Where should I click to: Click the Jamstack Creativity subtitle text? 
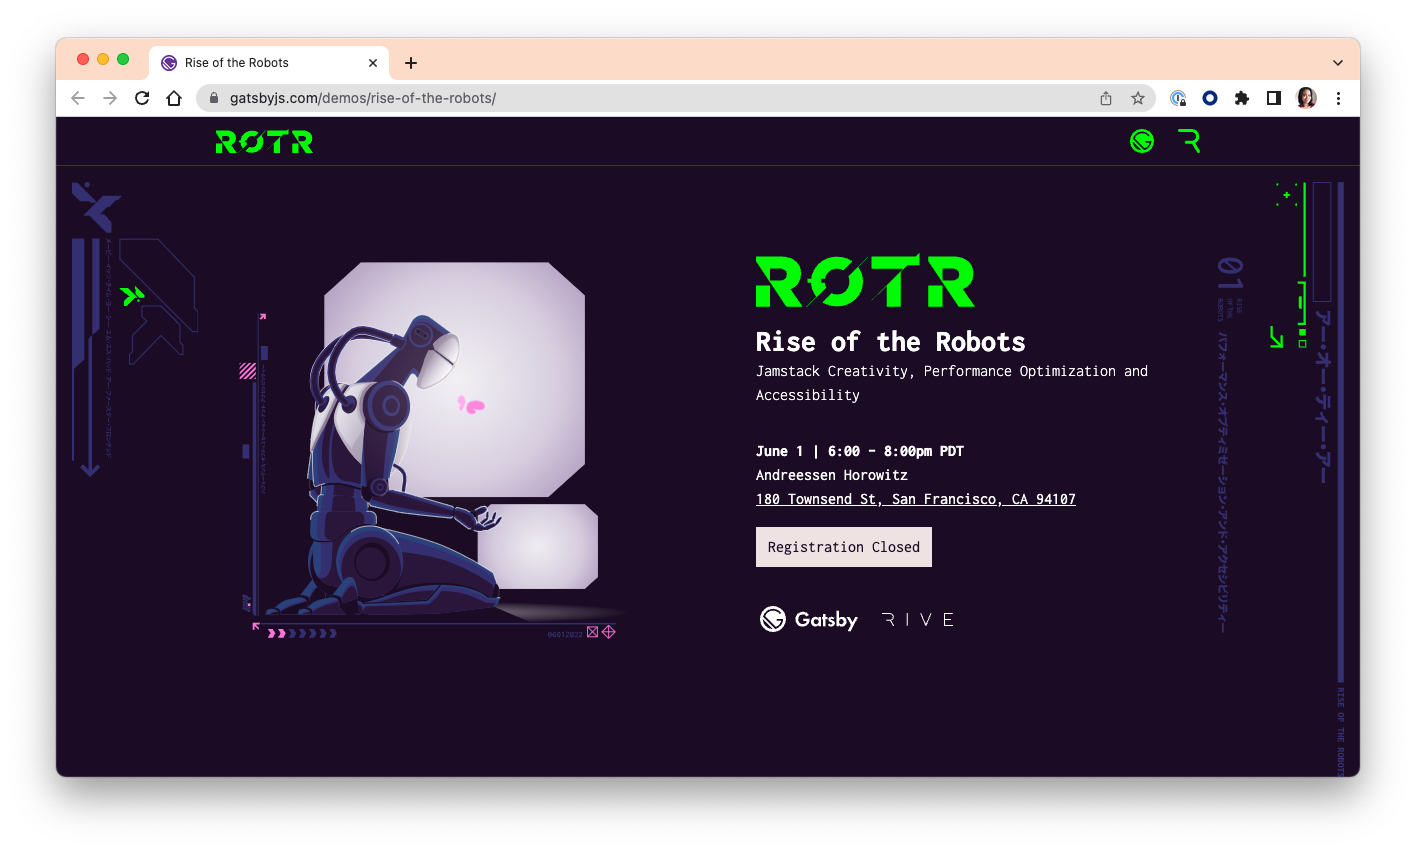point(952,383)
